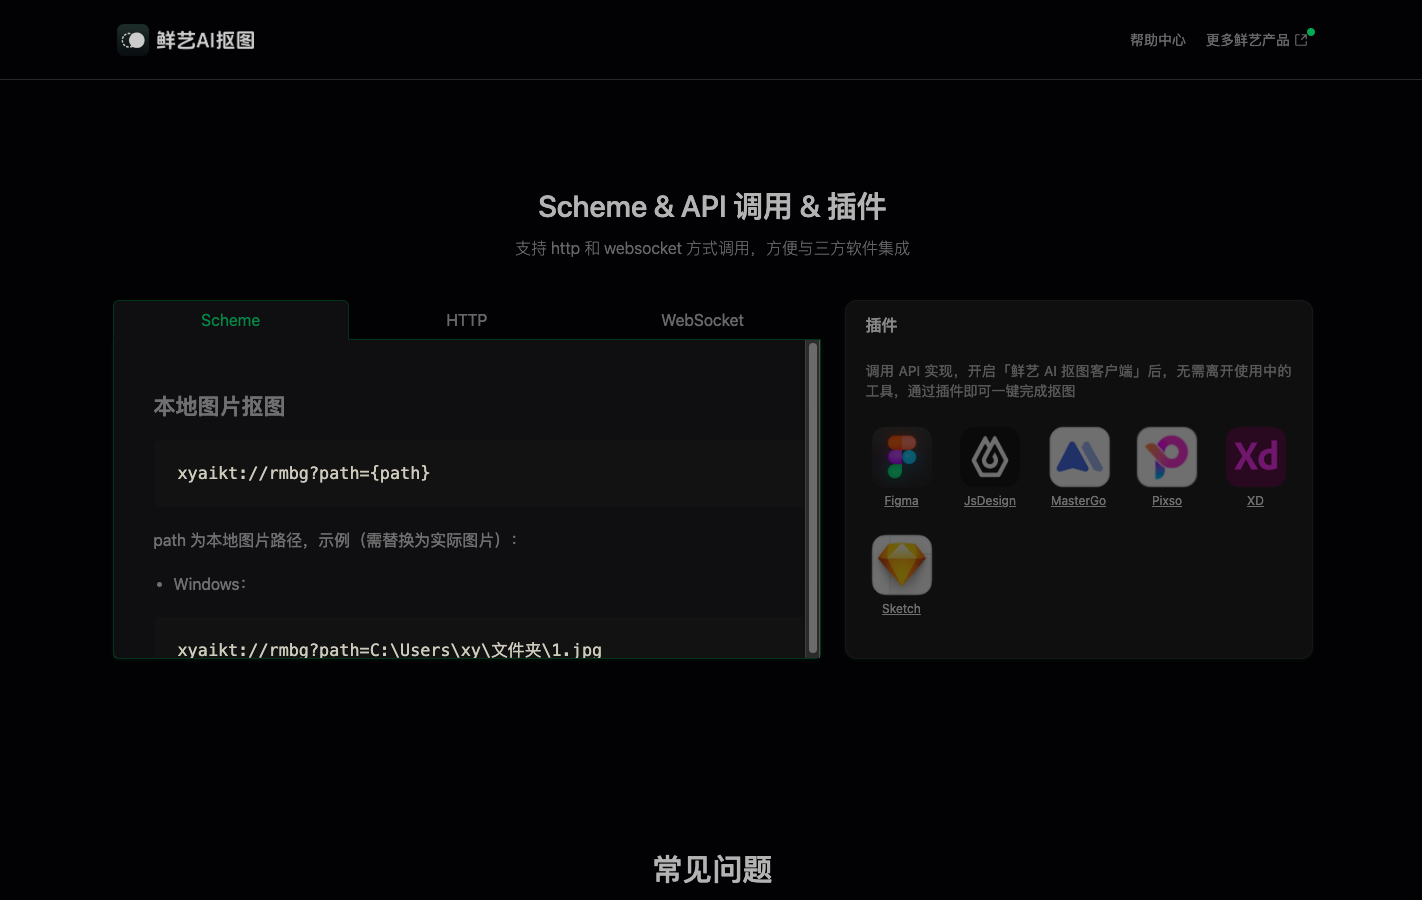1422x900 pixels.
Task: Switch to the WebSocket tab
Action: pos(702,320)
